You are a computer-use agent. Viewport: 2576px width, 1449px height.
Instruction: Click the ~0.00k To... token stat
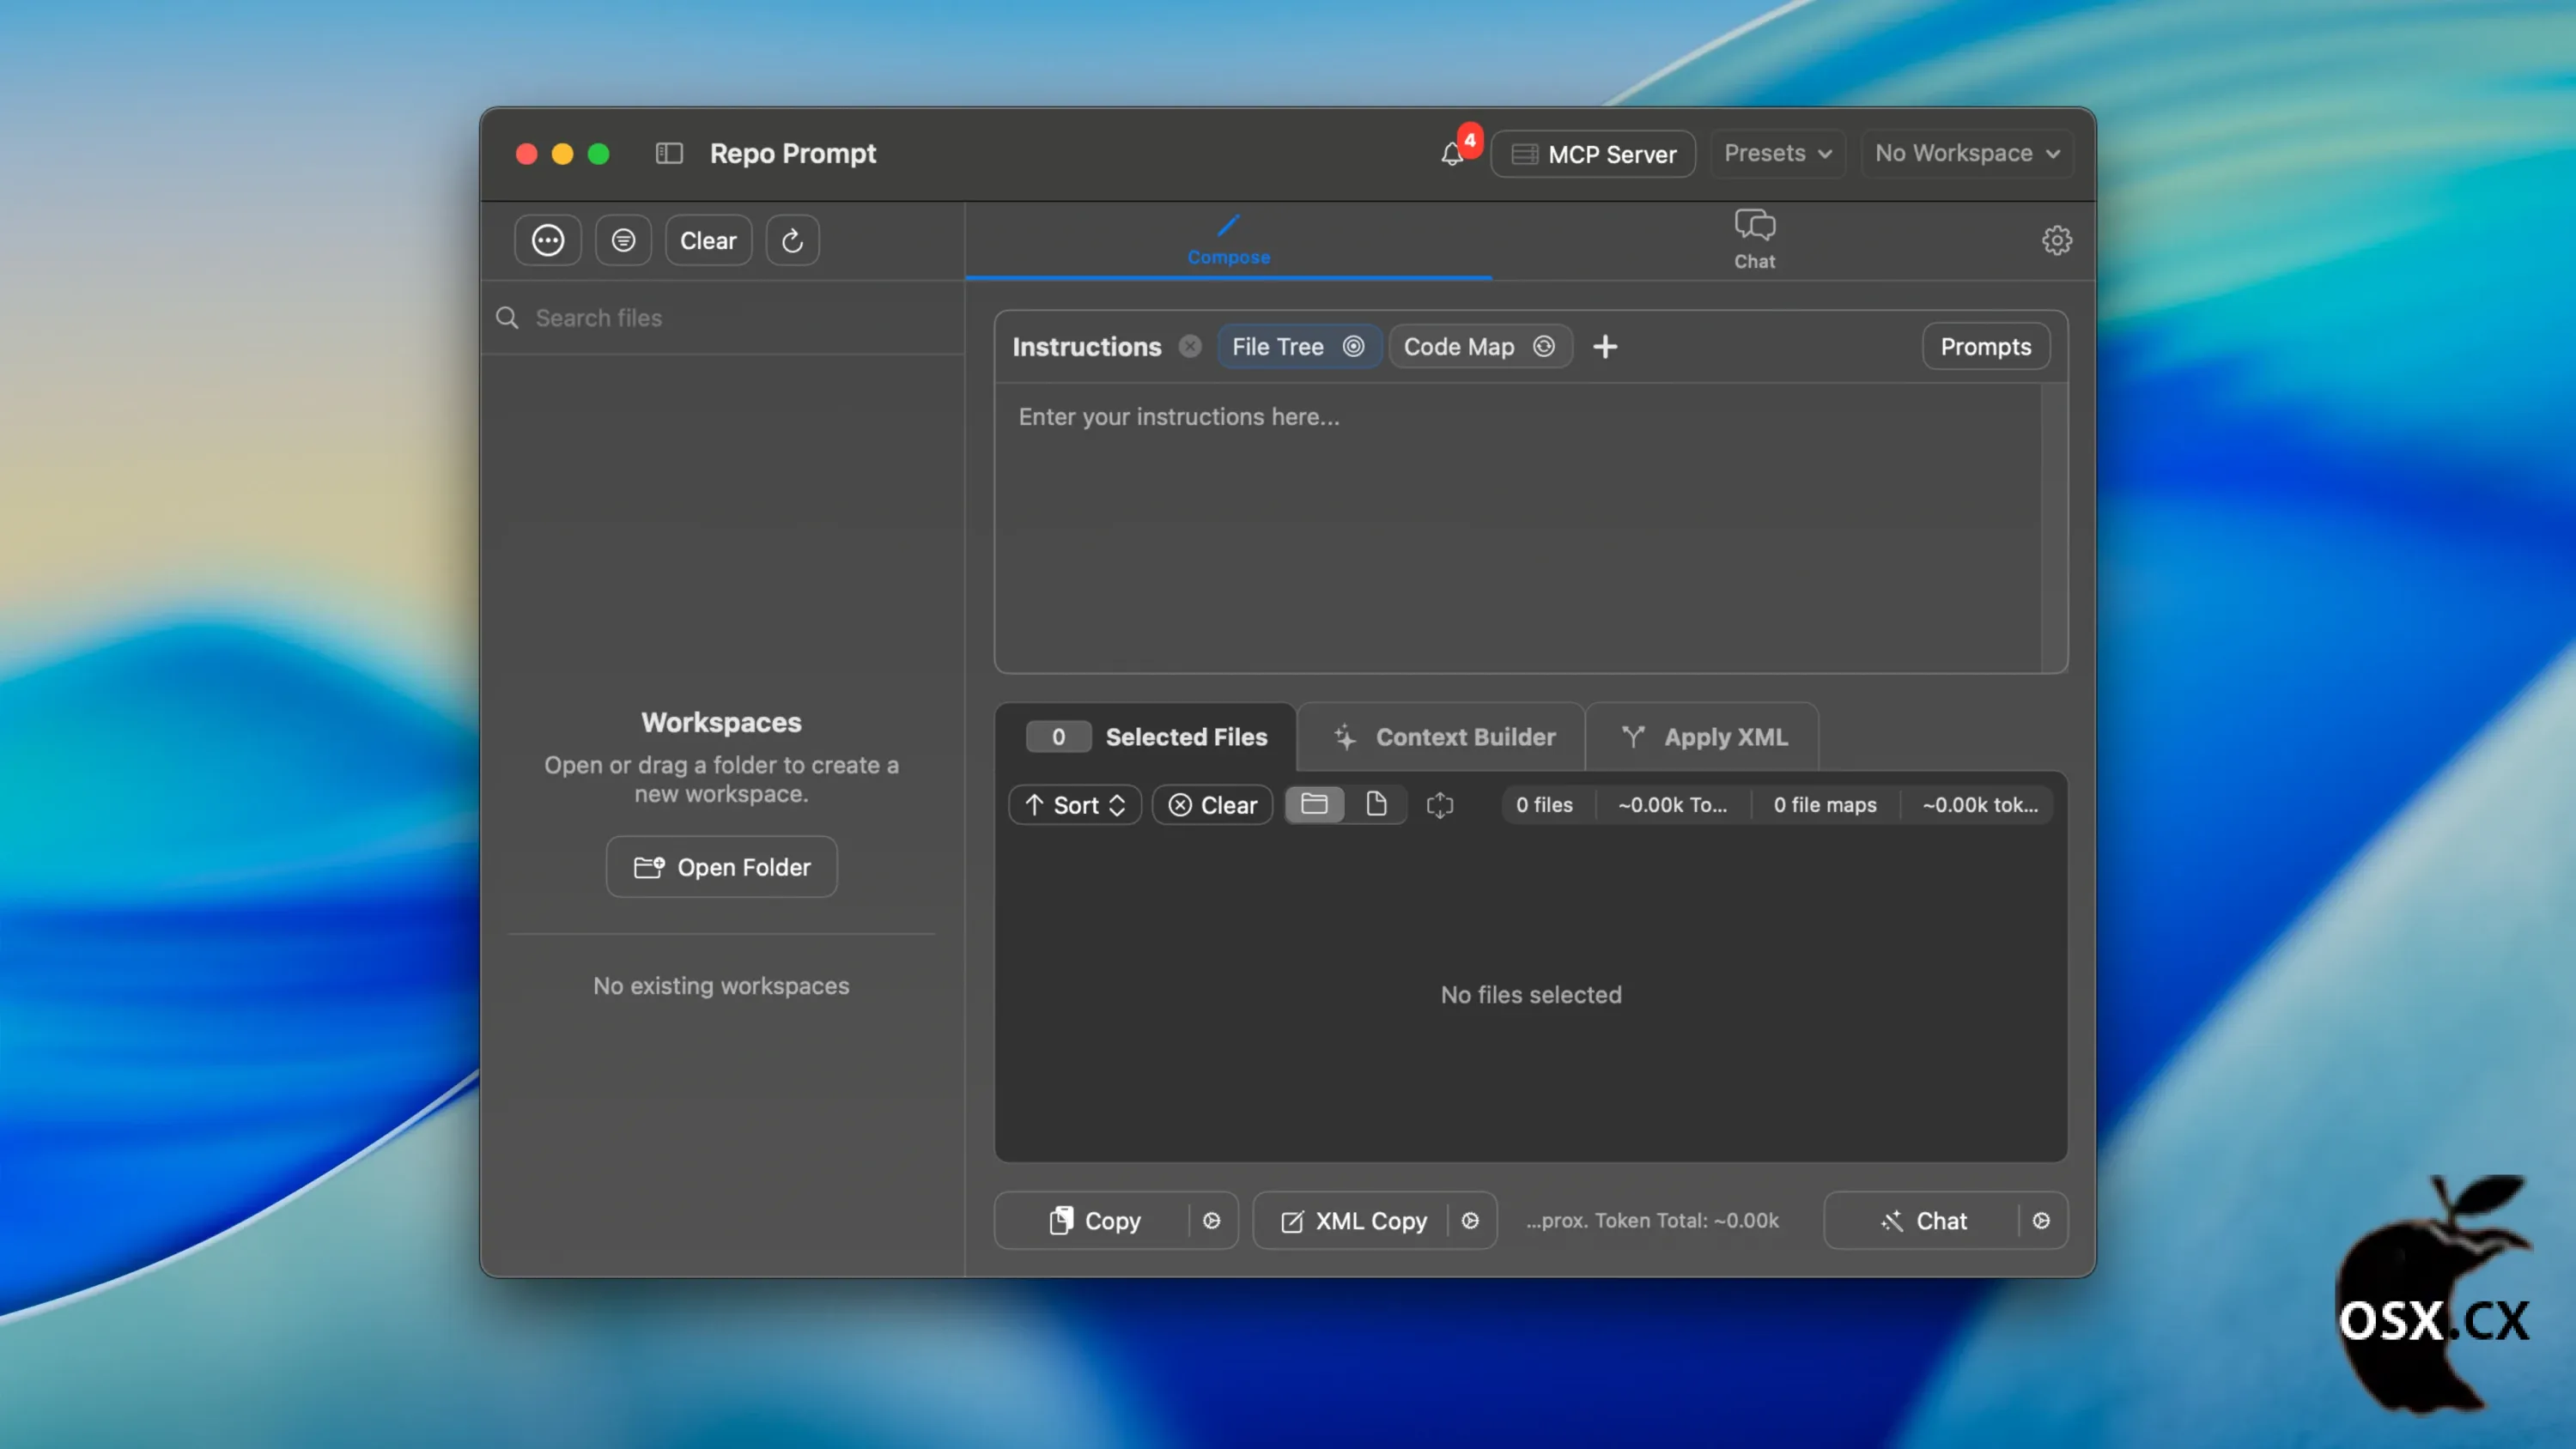[x=1672, y=805]
